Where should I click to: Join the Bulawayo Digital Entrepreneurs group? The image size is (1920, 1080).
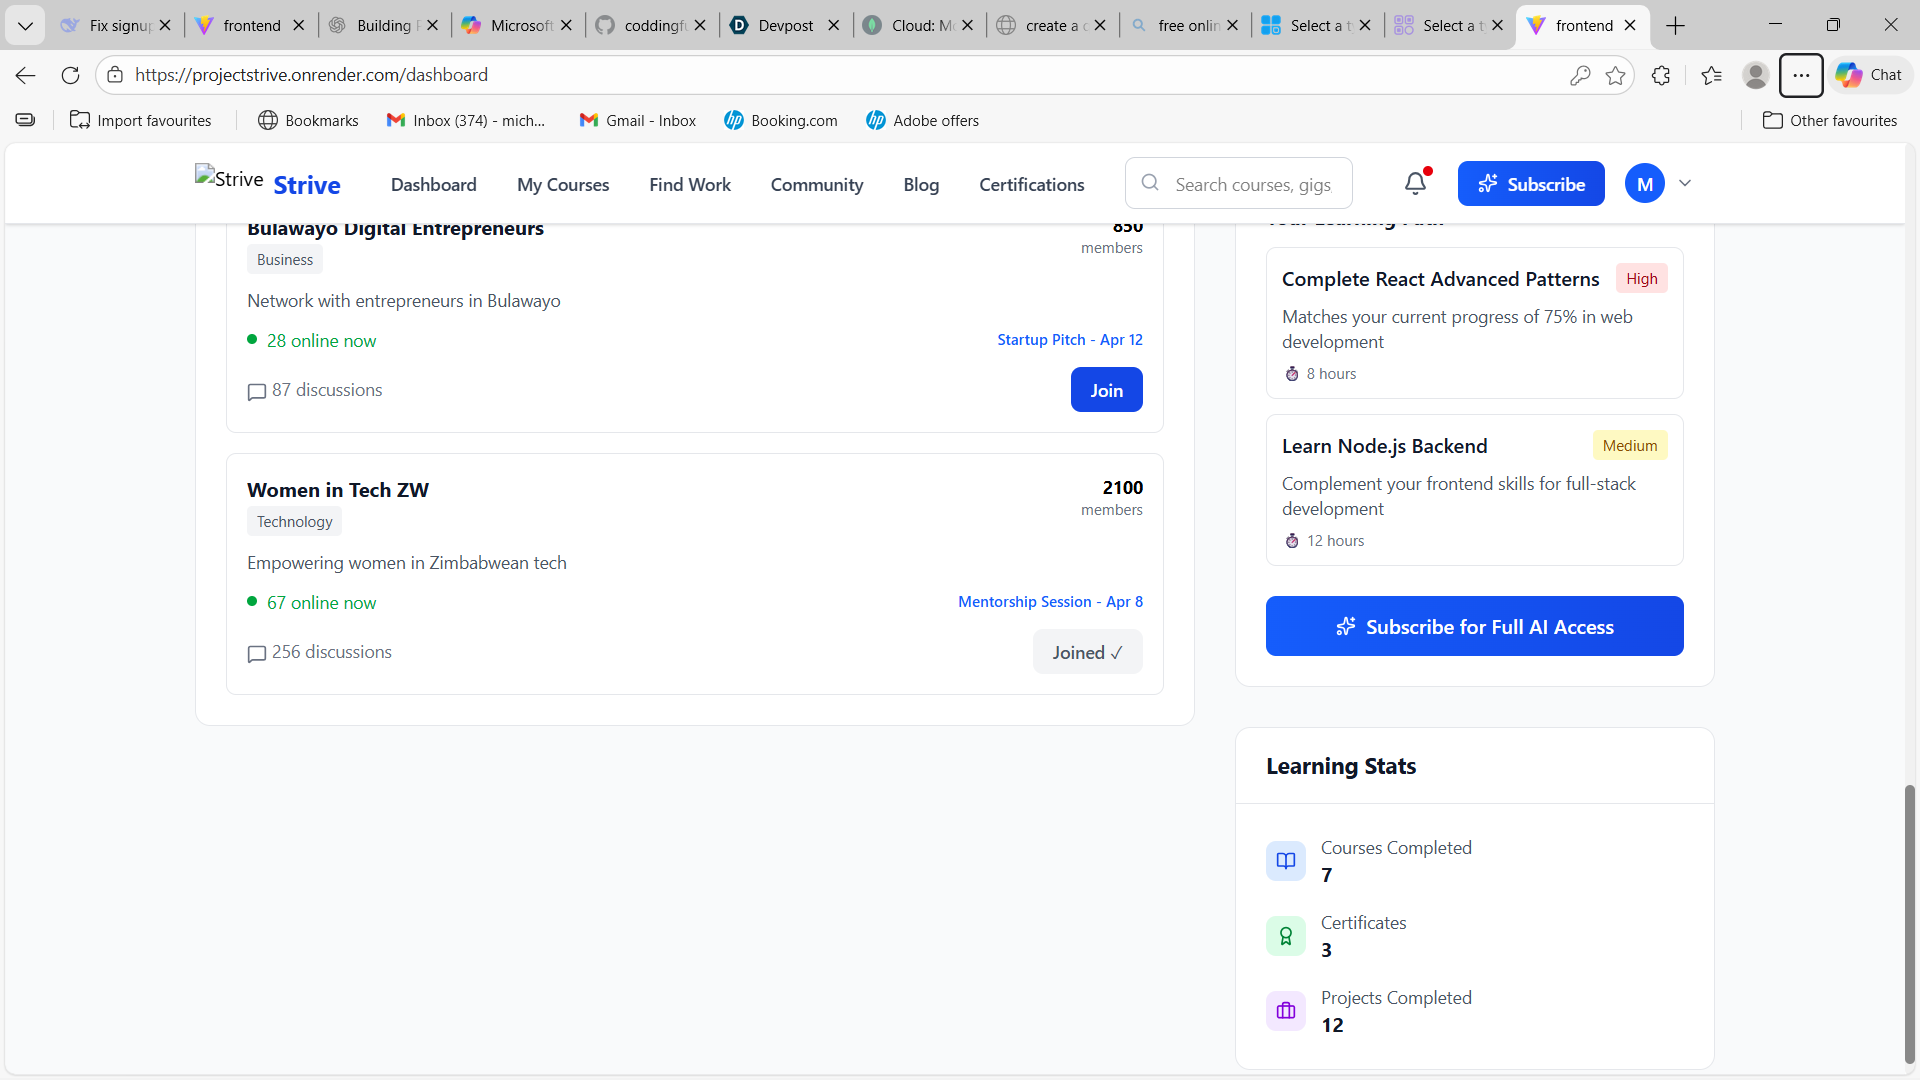pos(1106,390)
